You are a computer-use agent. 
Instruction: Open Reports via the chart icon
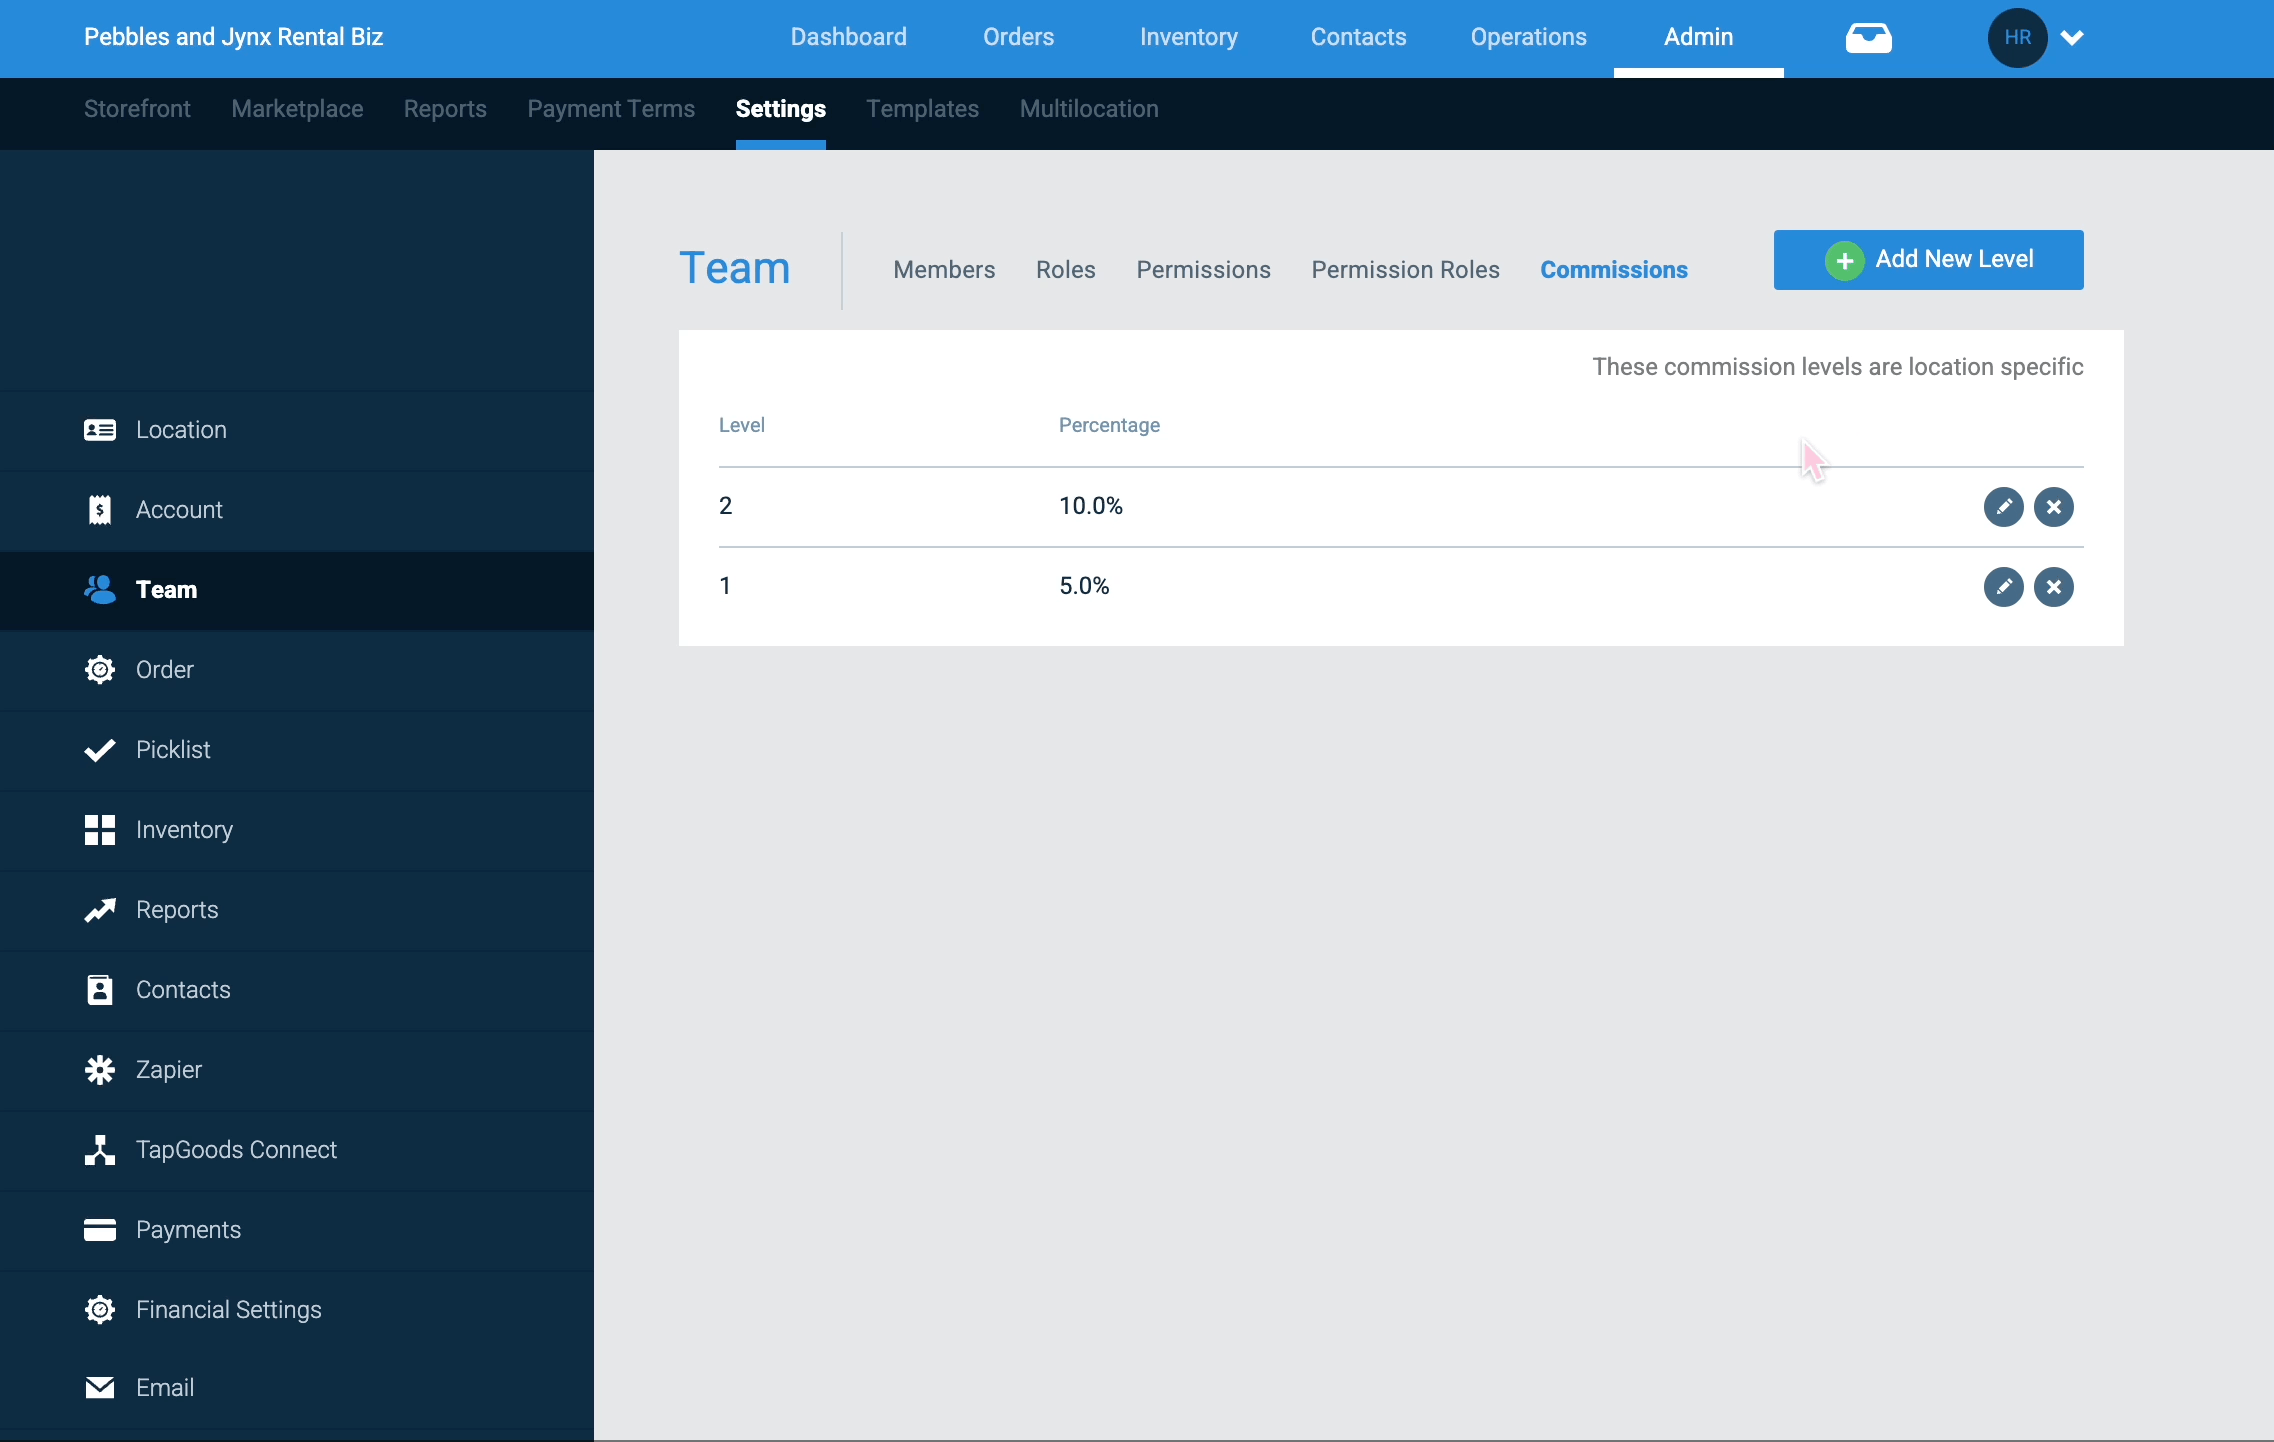click(x=100, y=910)
